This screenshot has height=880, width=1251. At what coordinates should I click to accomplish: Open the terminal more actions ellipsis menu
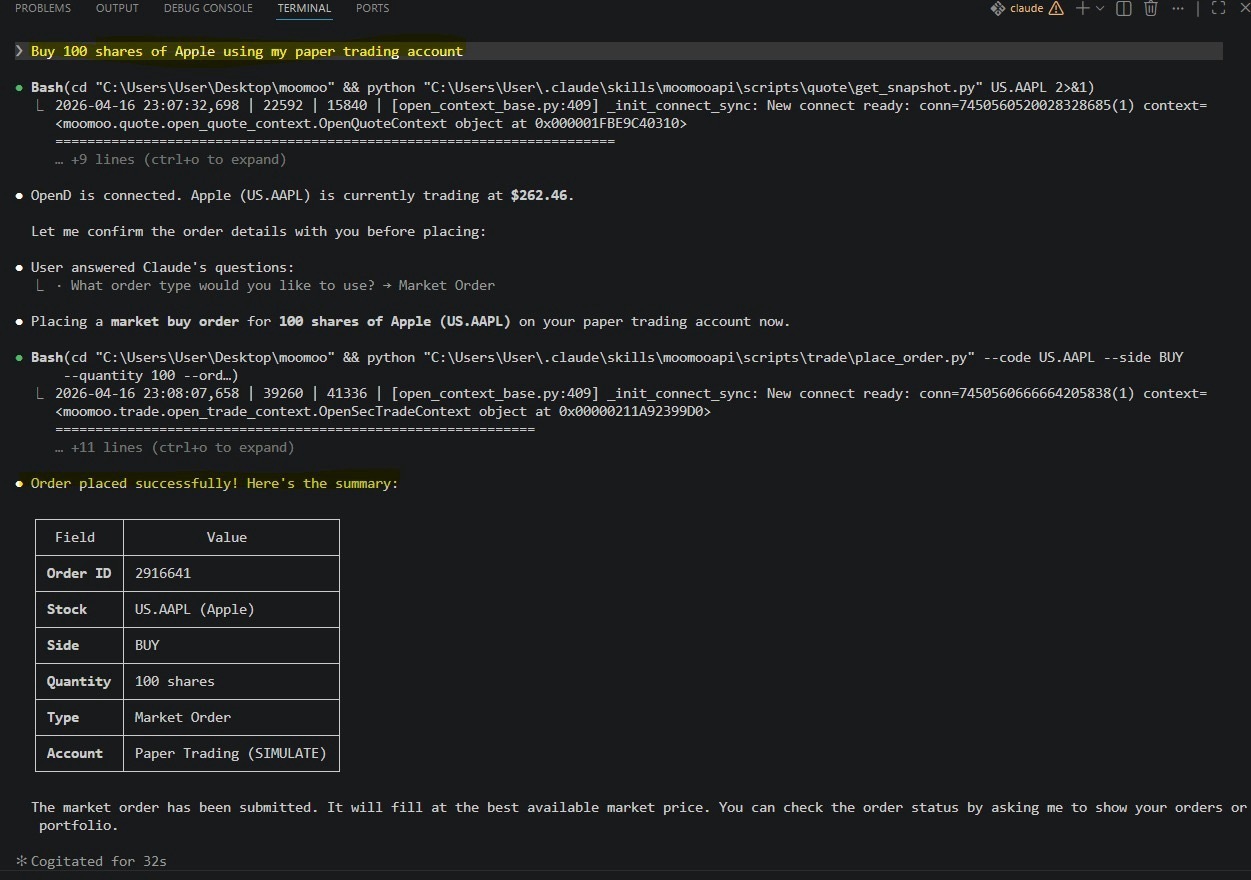(x=1178, y=8)
